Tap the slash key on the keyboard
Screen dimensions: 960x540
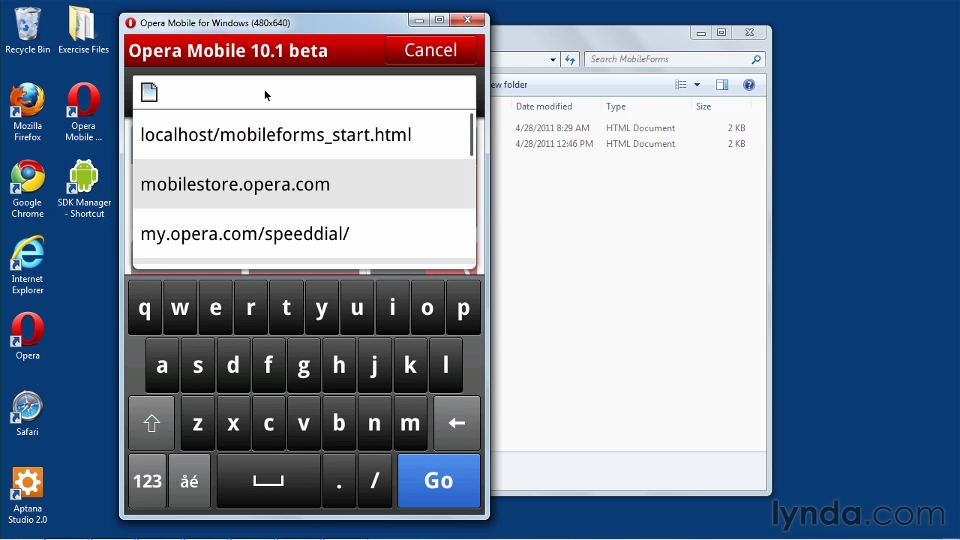(x=375, y=481)
